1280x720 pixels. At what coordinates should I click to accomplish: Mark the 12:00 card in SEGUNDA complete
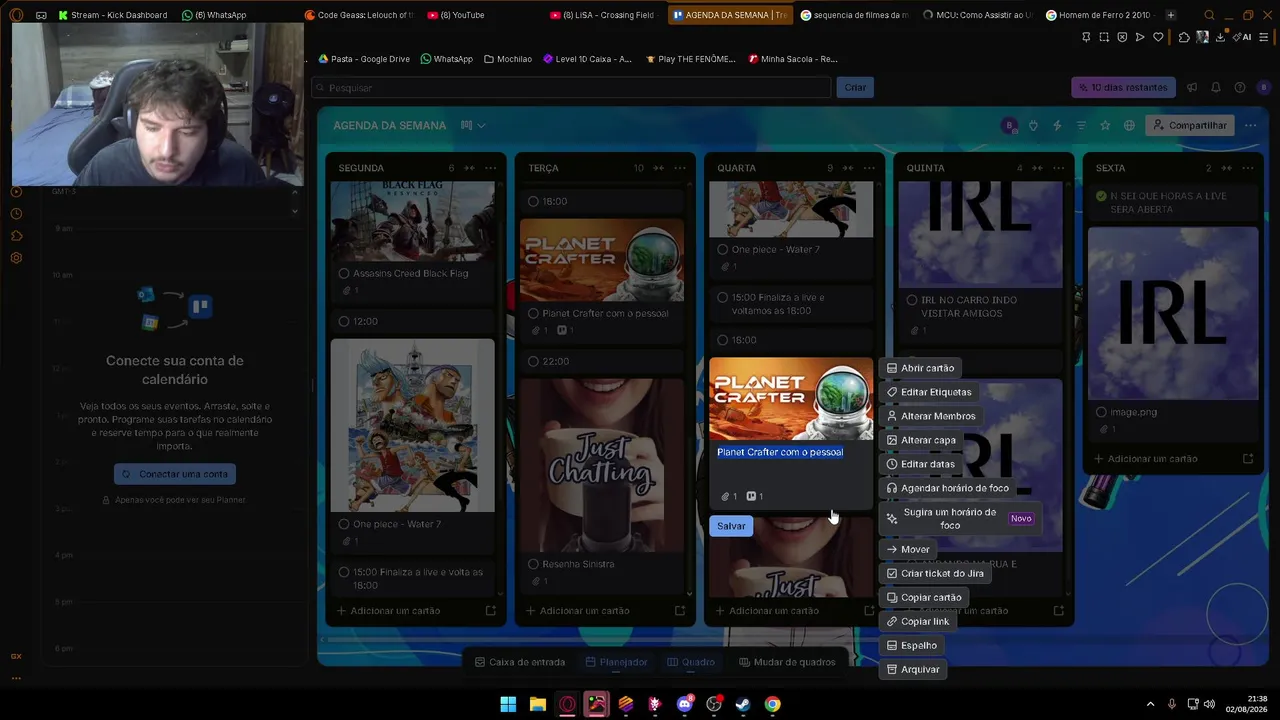click(x=344, y=321)
